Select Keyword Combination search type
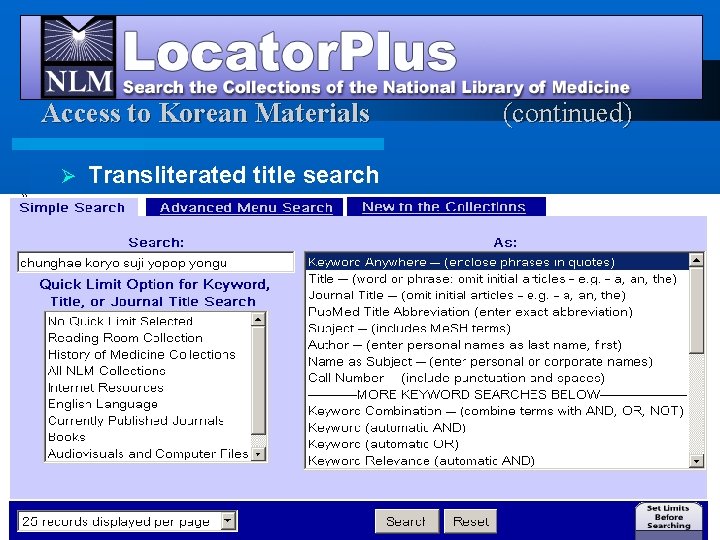This screenshot has width=720, height=540. tap(497, 411)
